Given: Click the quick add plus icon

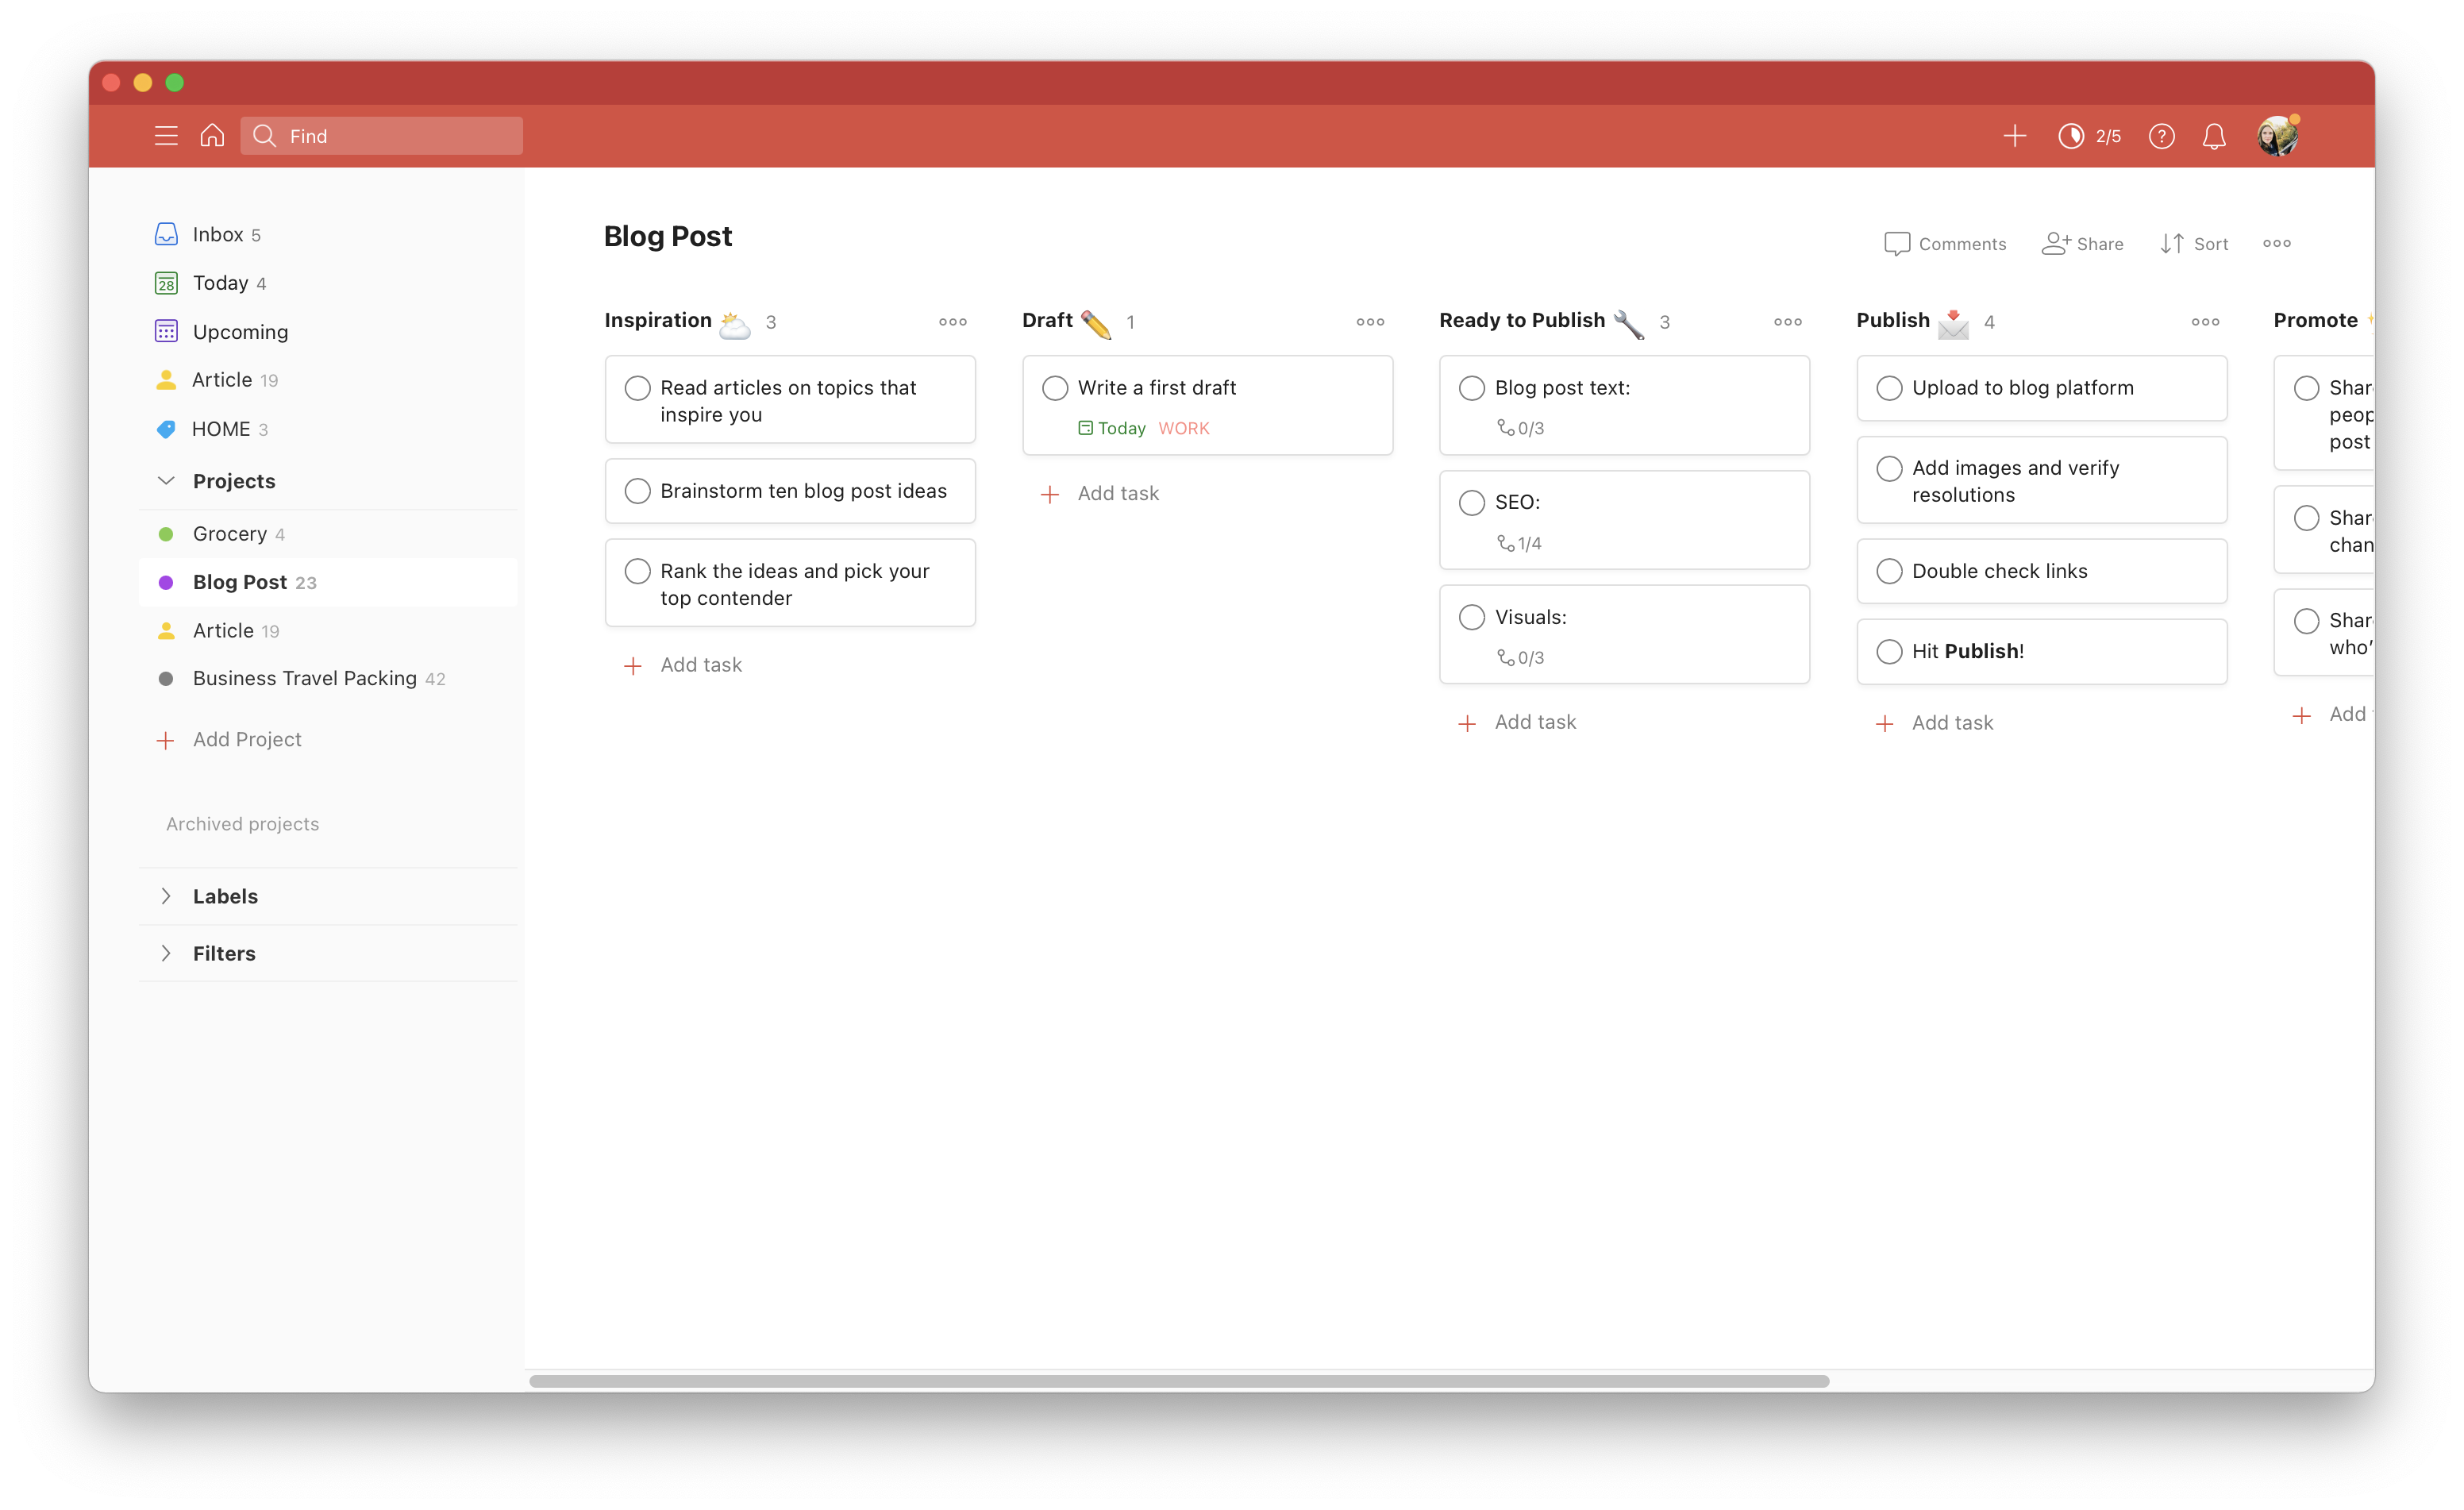Looking at the screenshot, I should coord(2014,136).
